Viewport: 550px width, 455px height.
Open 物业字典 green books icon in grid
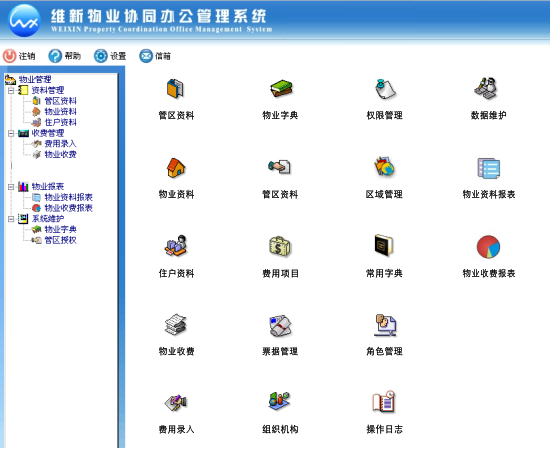[x=281, y=88]
